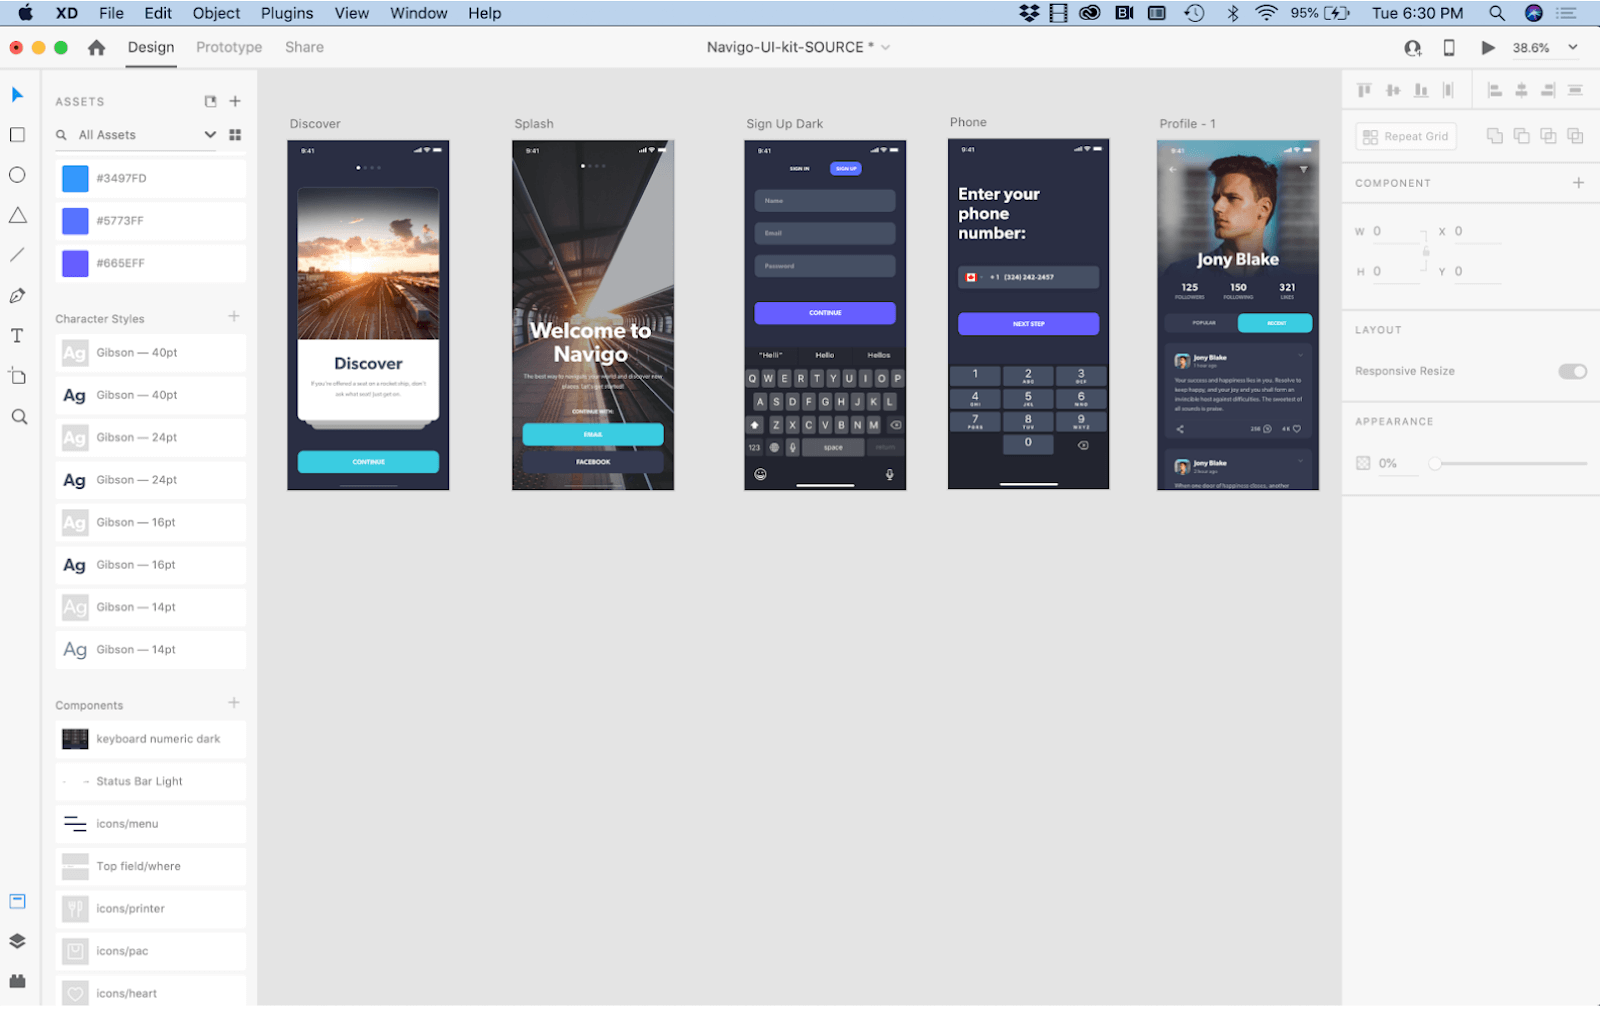Click the boolean Add (union) icon

click(1495, 136)
